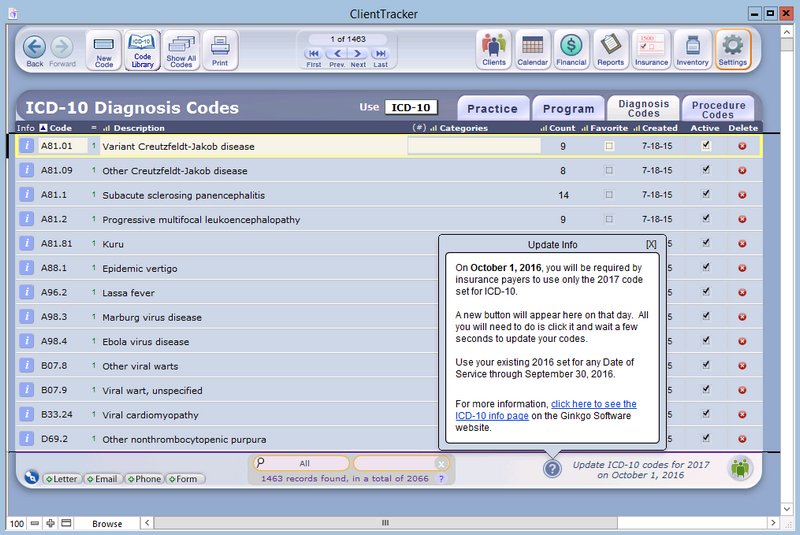The height and width of the screenshot is (535, 800).
Task: Toggle Favorite for A81.01
Action: point(609,146)
